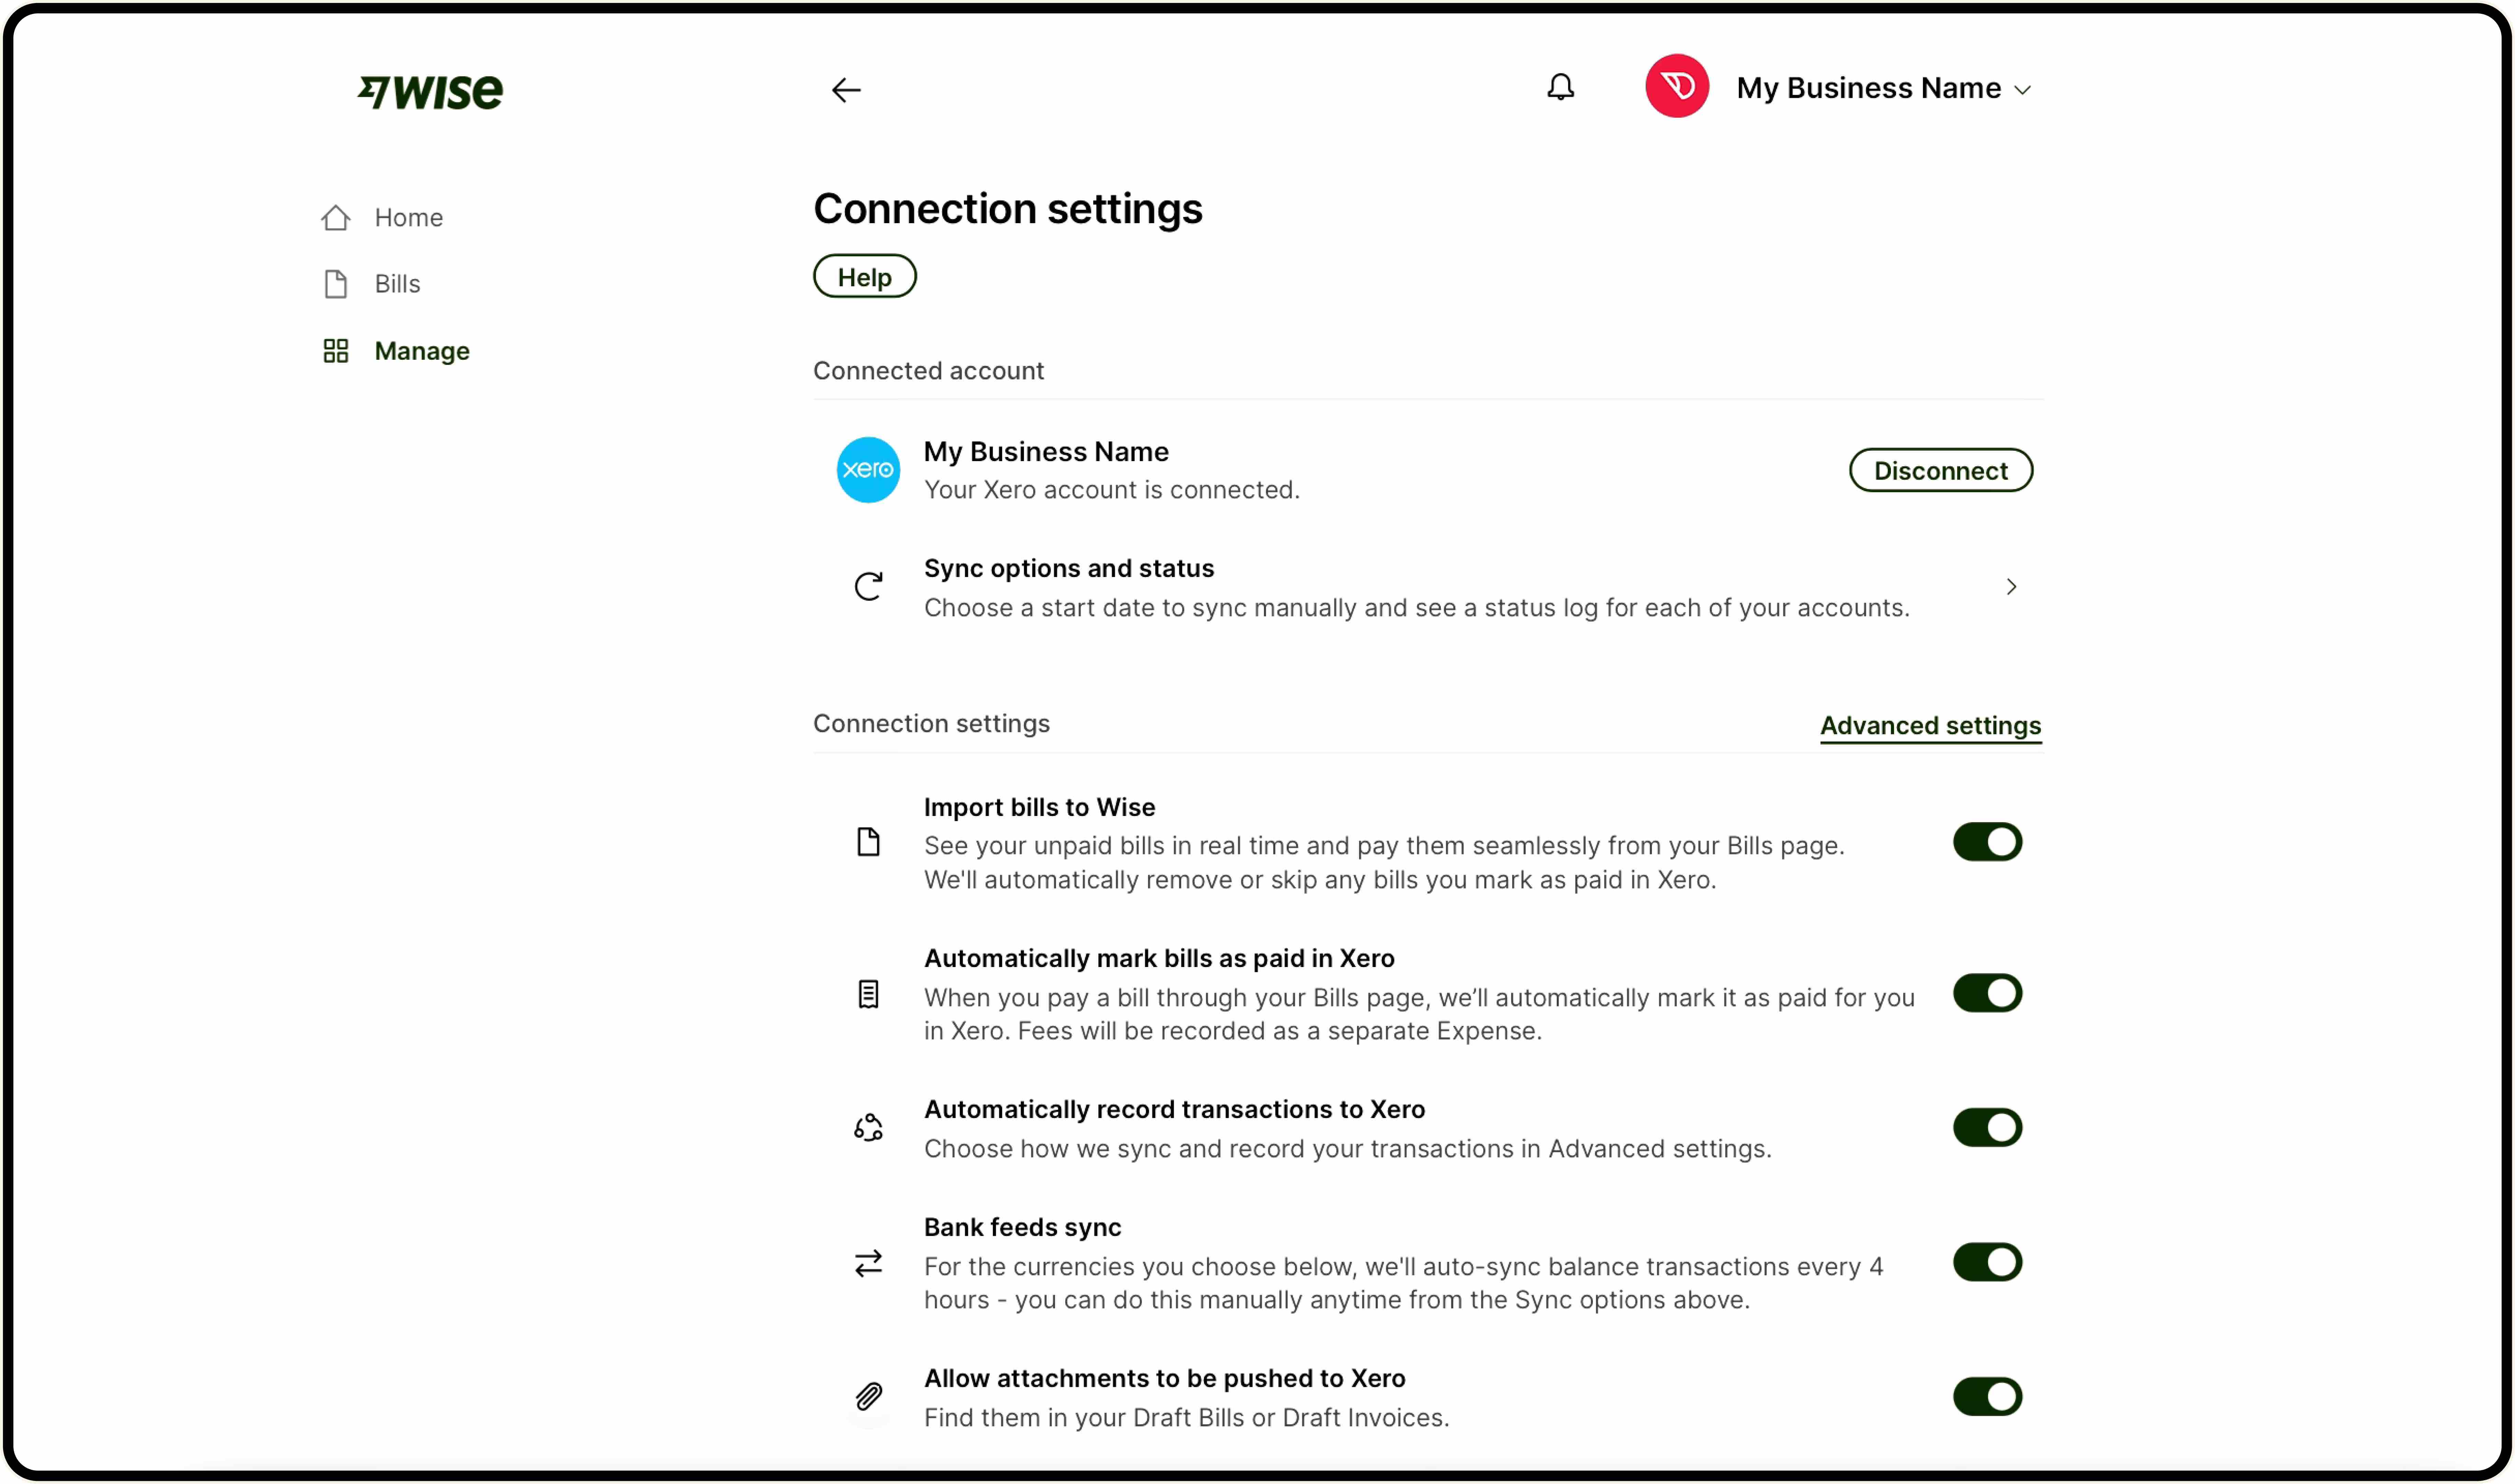Go back with the left arrow

(x=846, y=90)
